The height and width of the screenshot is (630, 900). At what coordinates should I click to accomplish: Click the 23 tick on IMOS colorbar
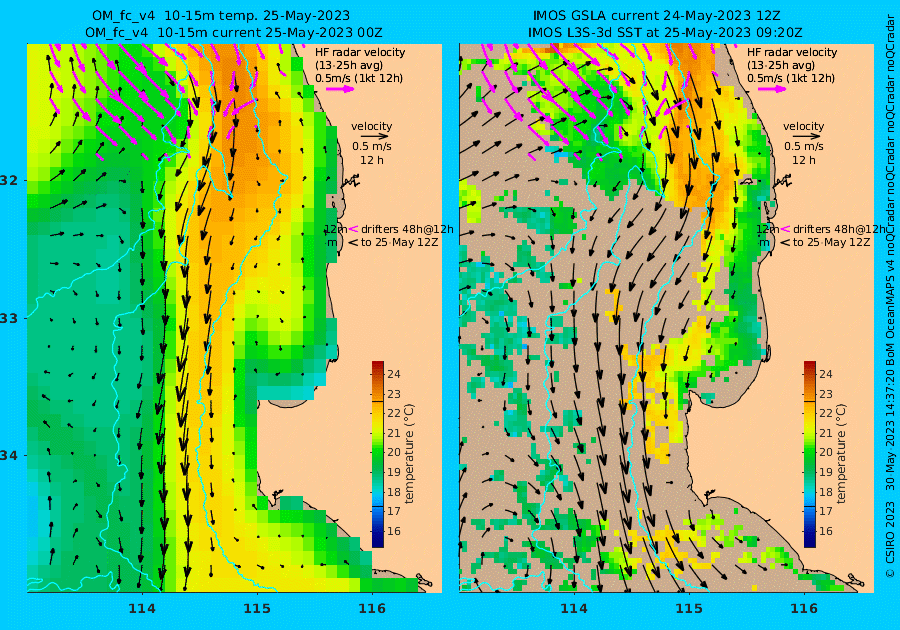pos(825,394)
